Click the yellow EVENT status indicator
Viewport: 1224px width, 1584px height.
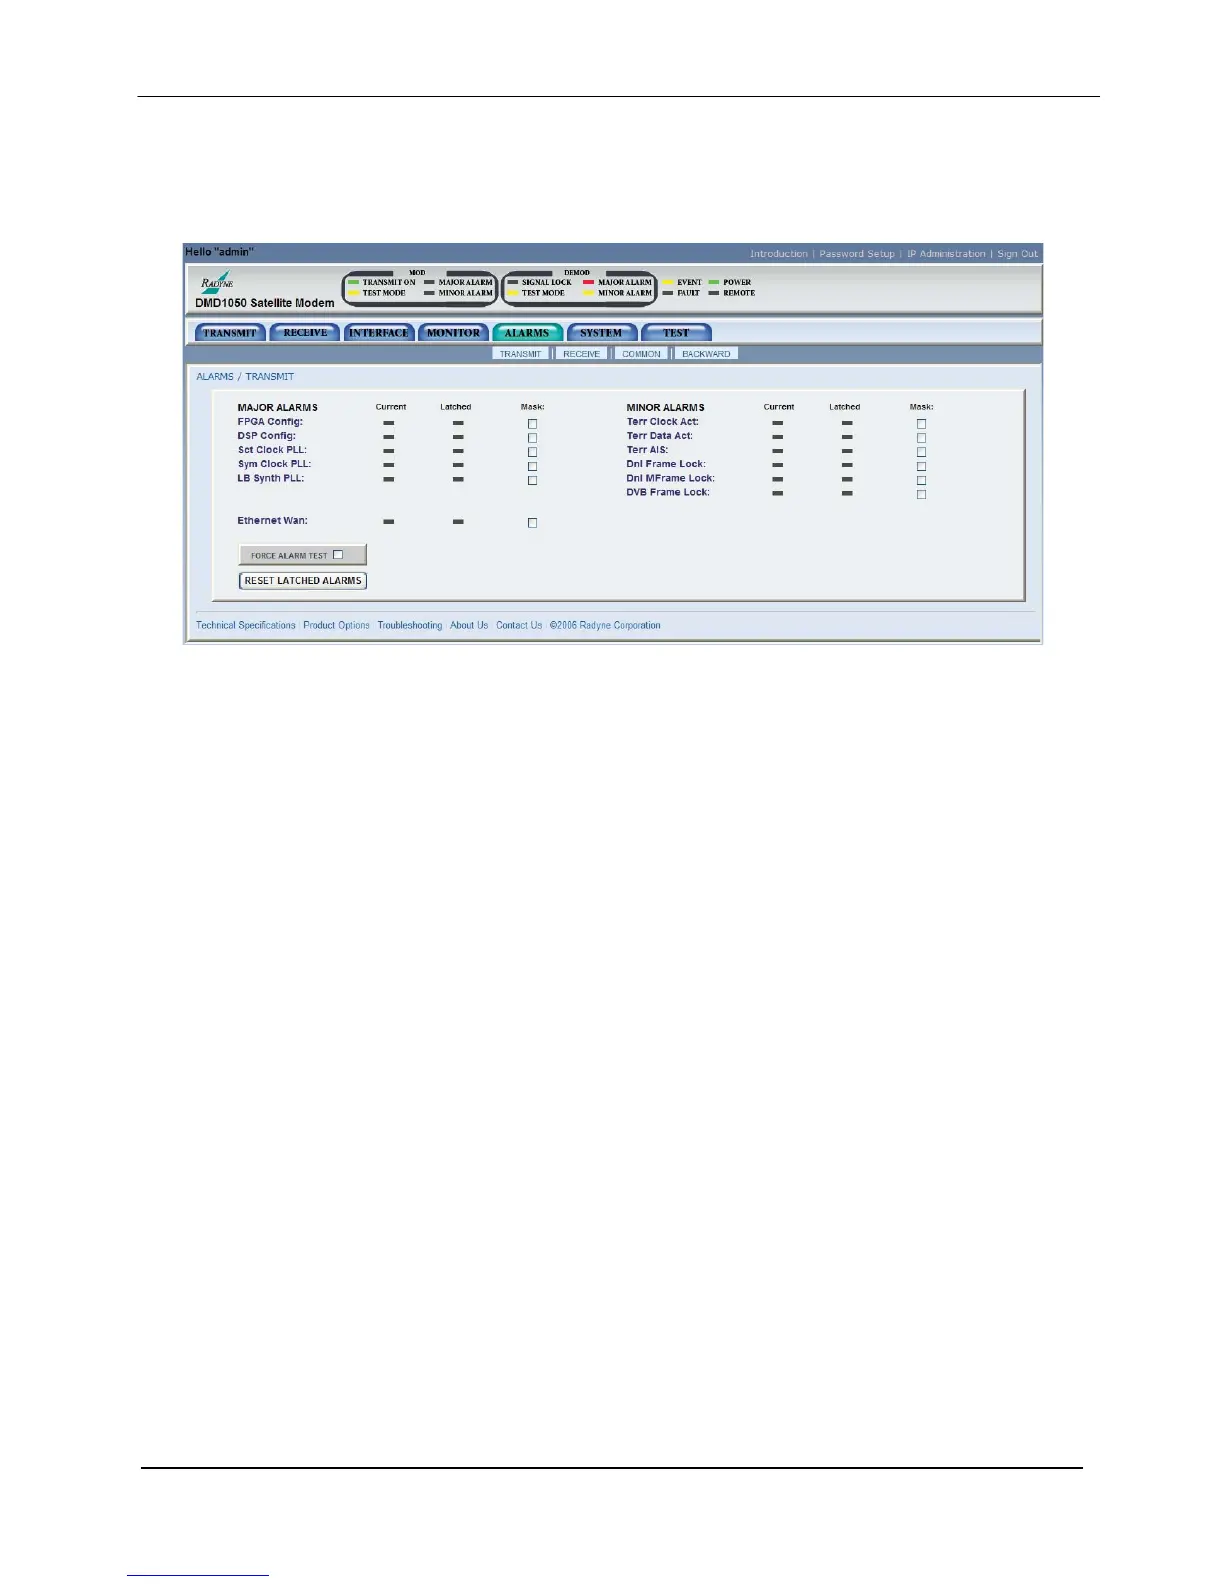pyautogui.click(x=668, y=282)
